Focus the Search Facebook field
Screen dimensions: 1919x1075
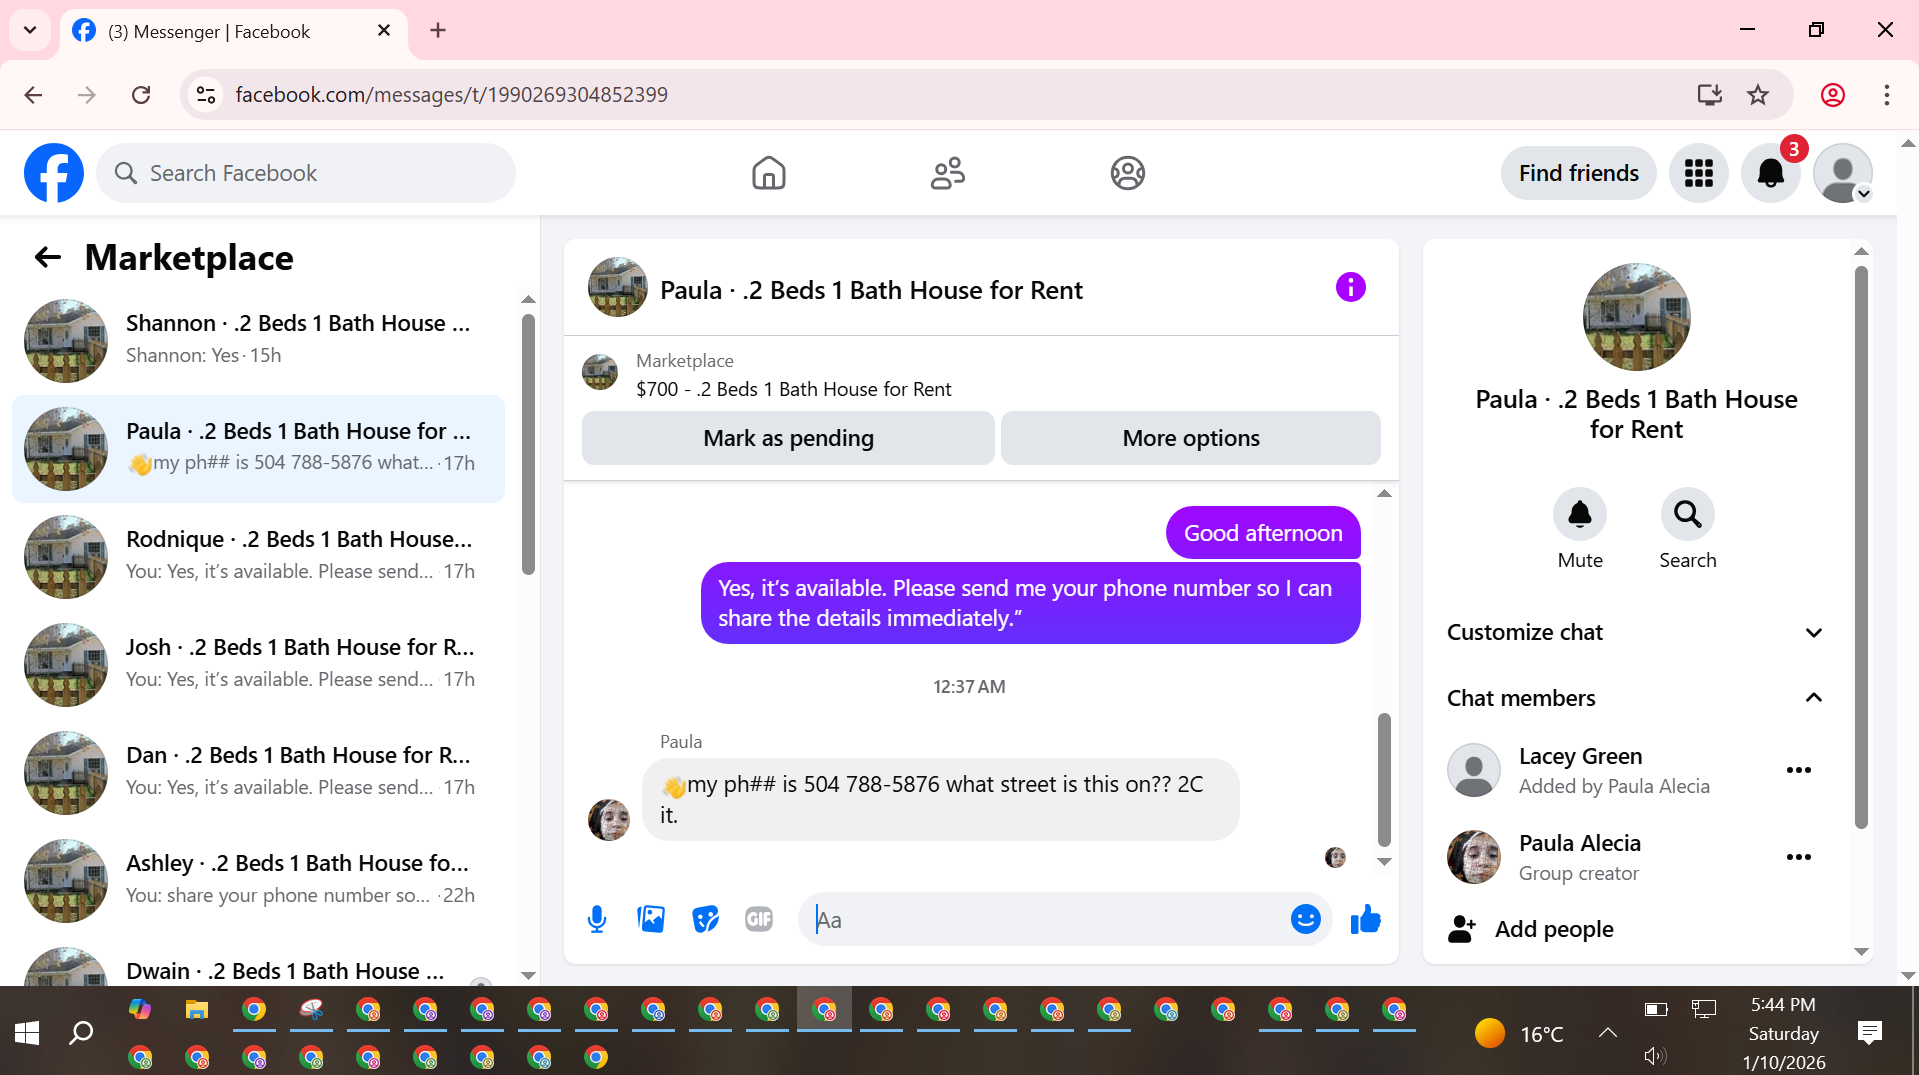pos(306,173)
